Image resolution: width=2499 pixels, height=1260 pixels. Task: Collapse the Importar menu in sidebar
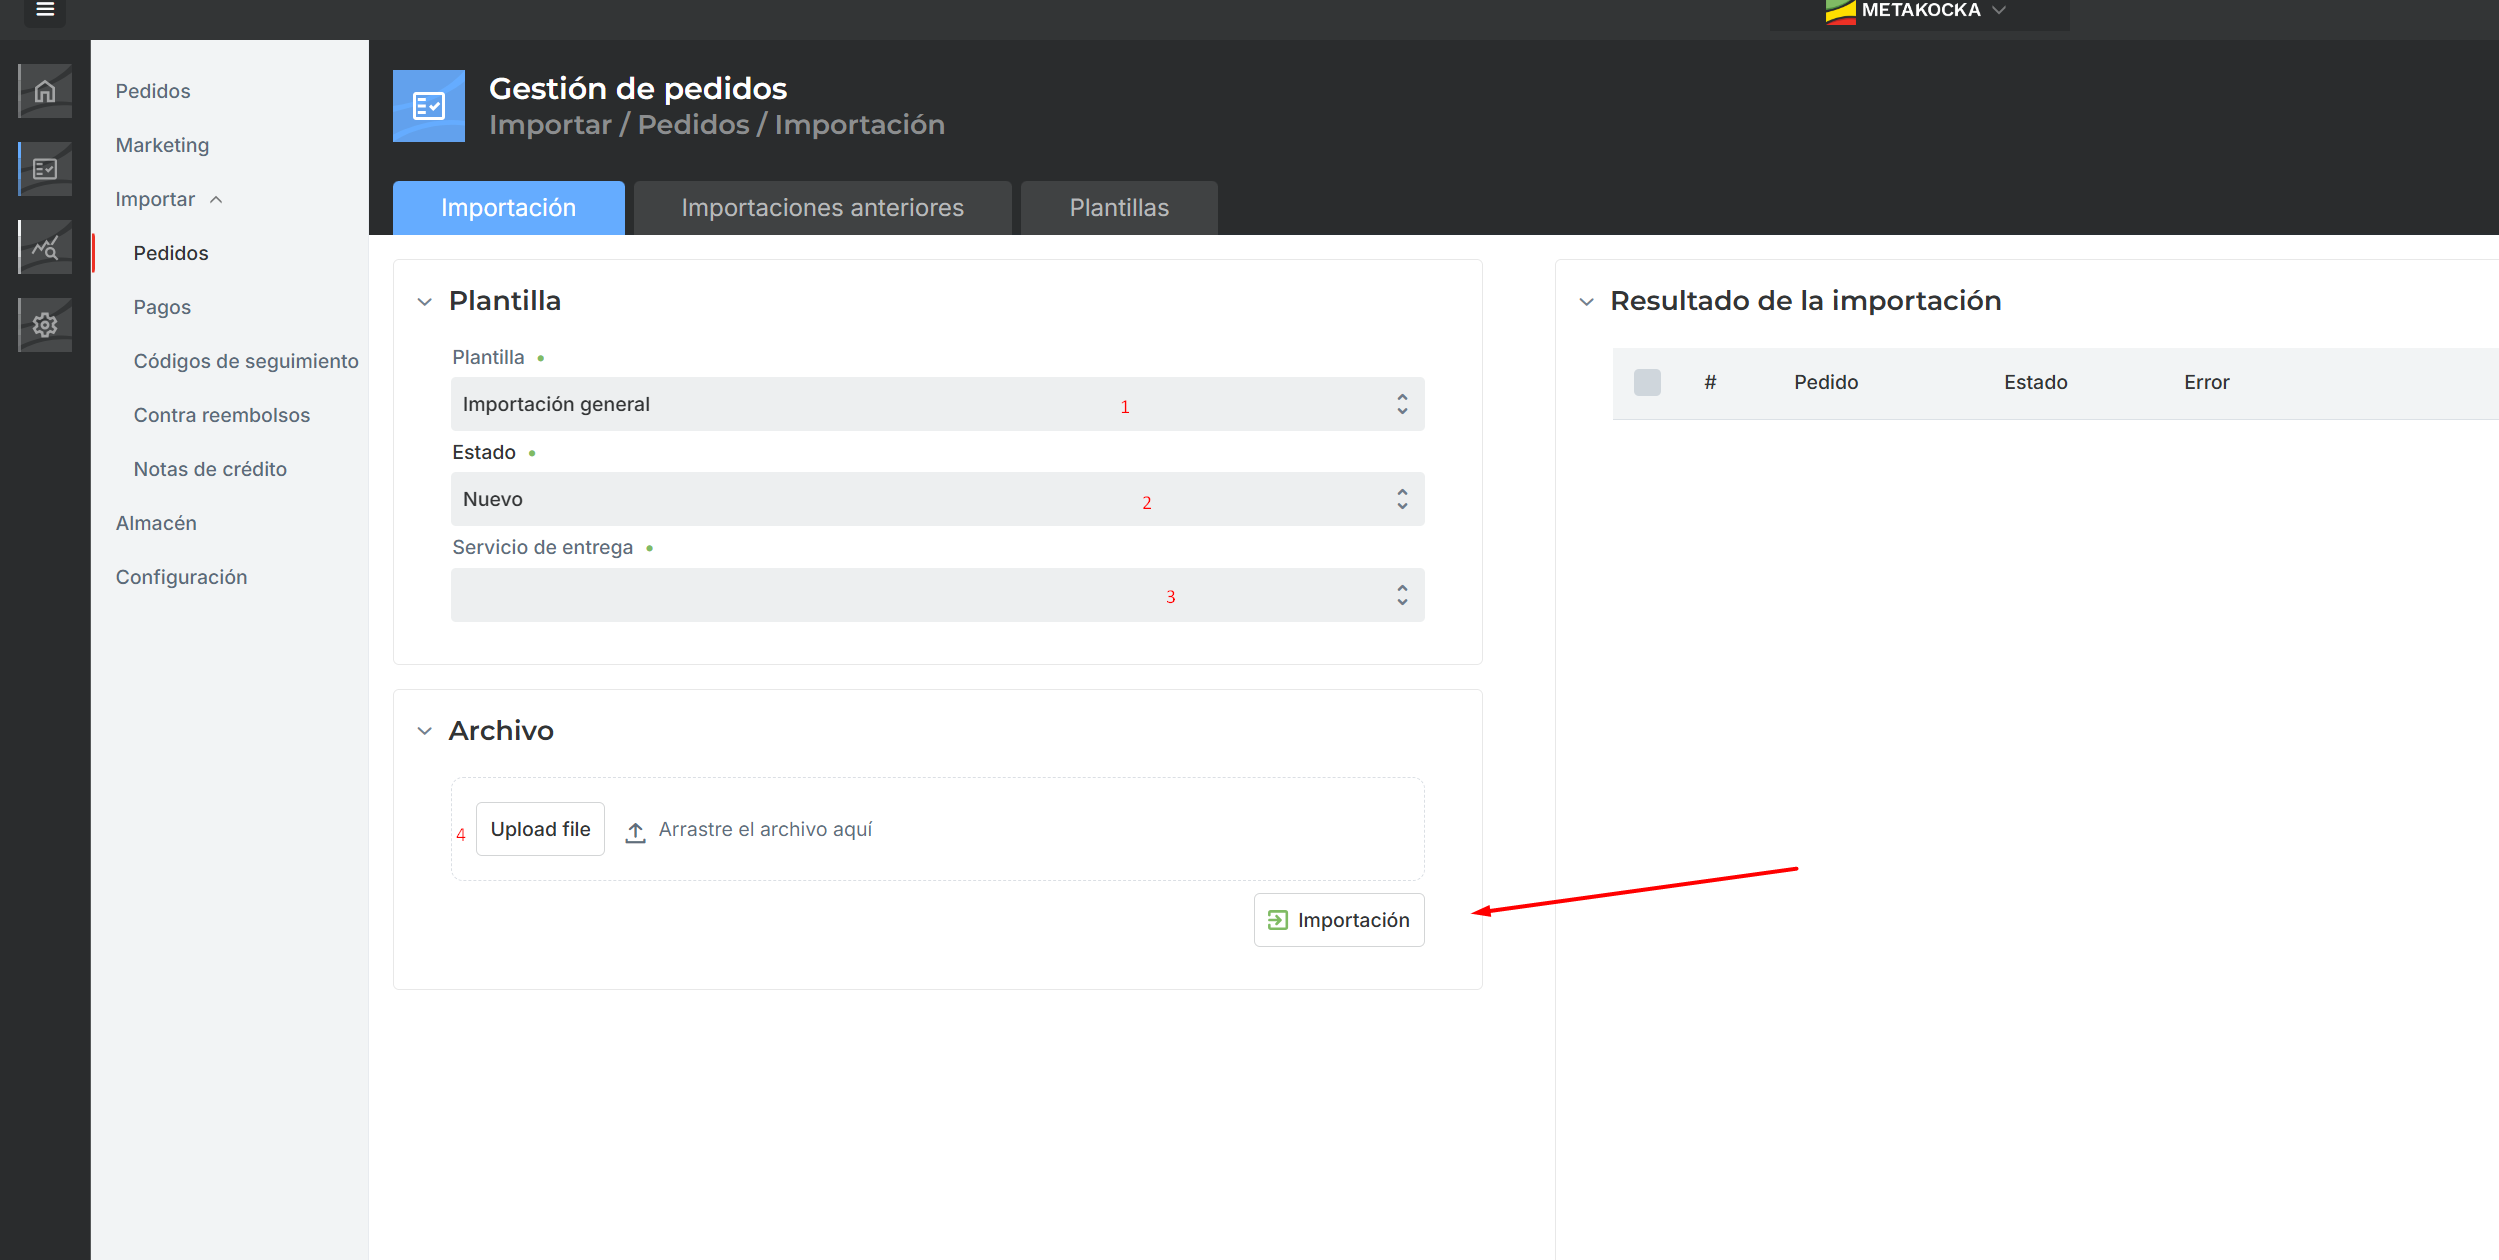click(216, 200)
